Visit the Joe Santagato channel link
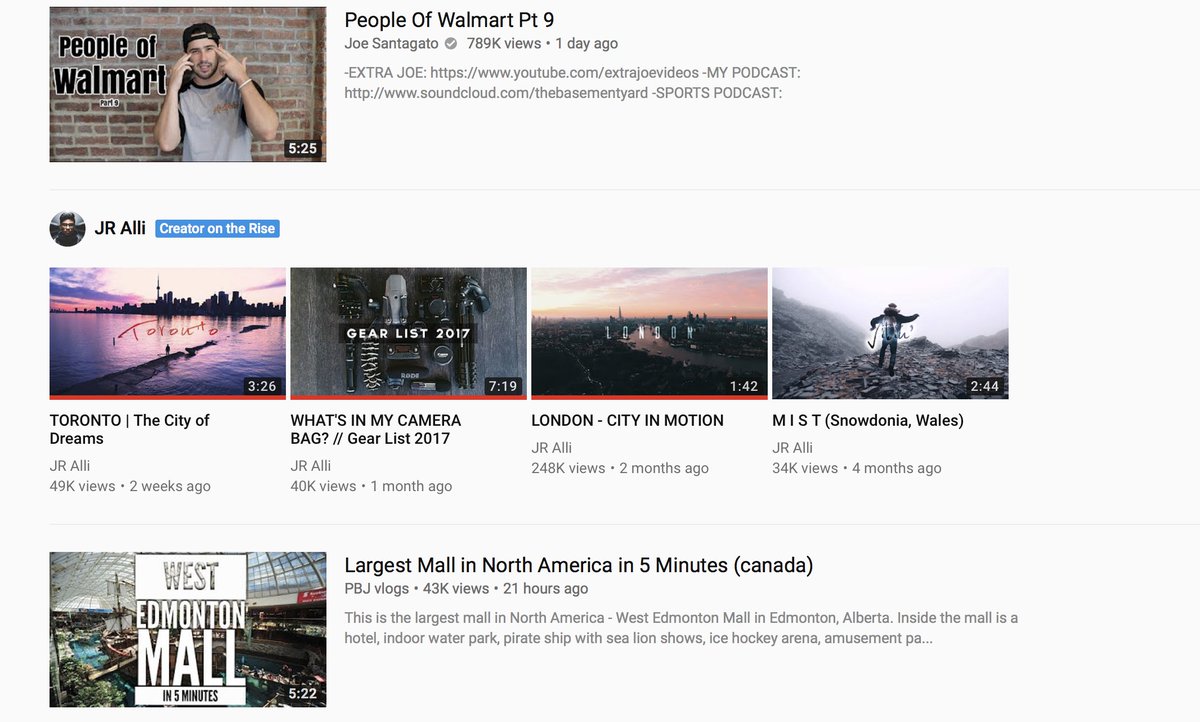The image size is (1200, 722). click(x=391, y=44)
